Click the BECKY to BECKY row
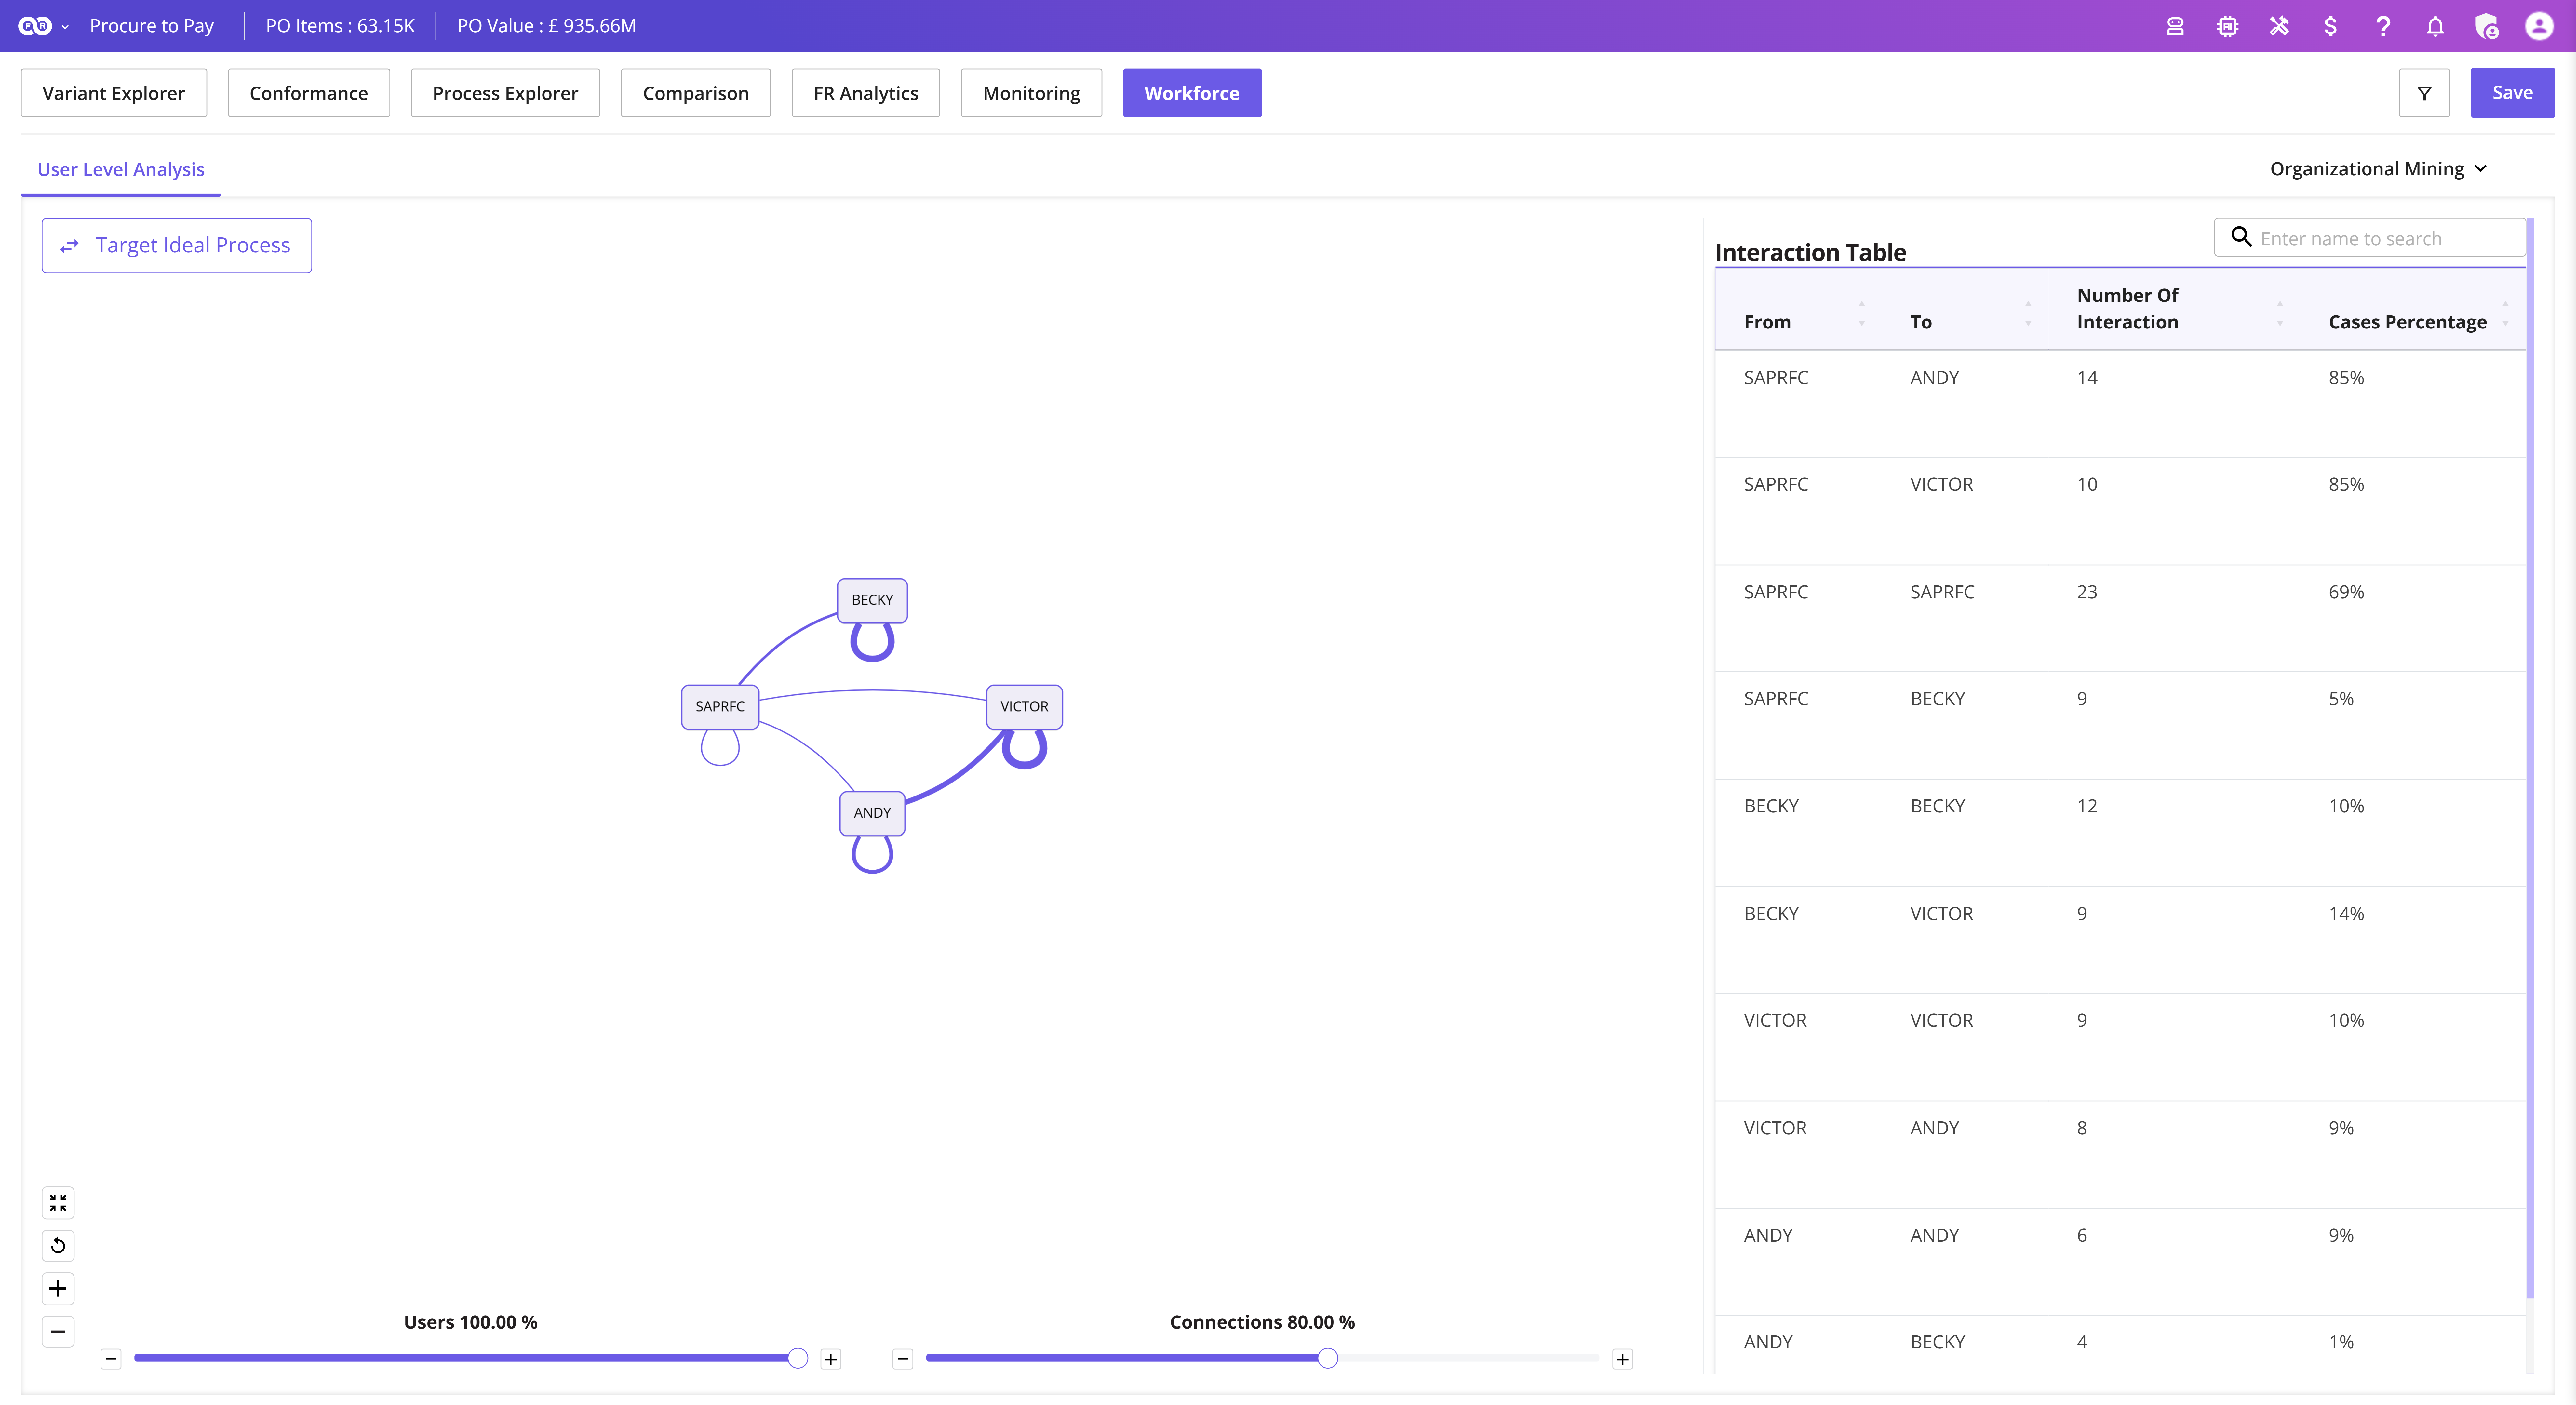The image size is (2576, 1405). point(2120,833)
